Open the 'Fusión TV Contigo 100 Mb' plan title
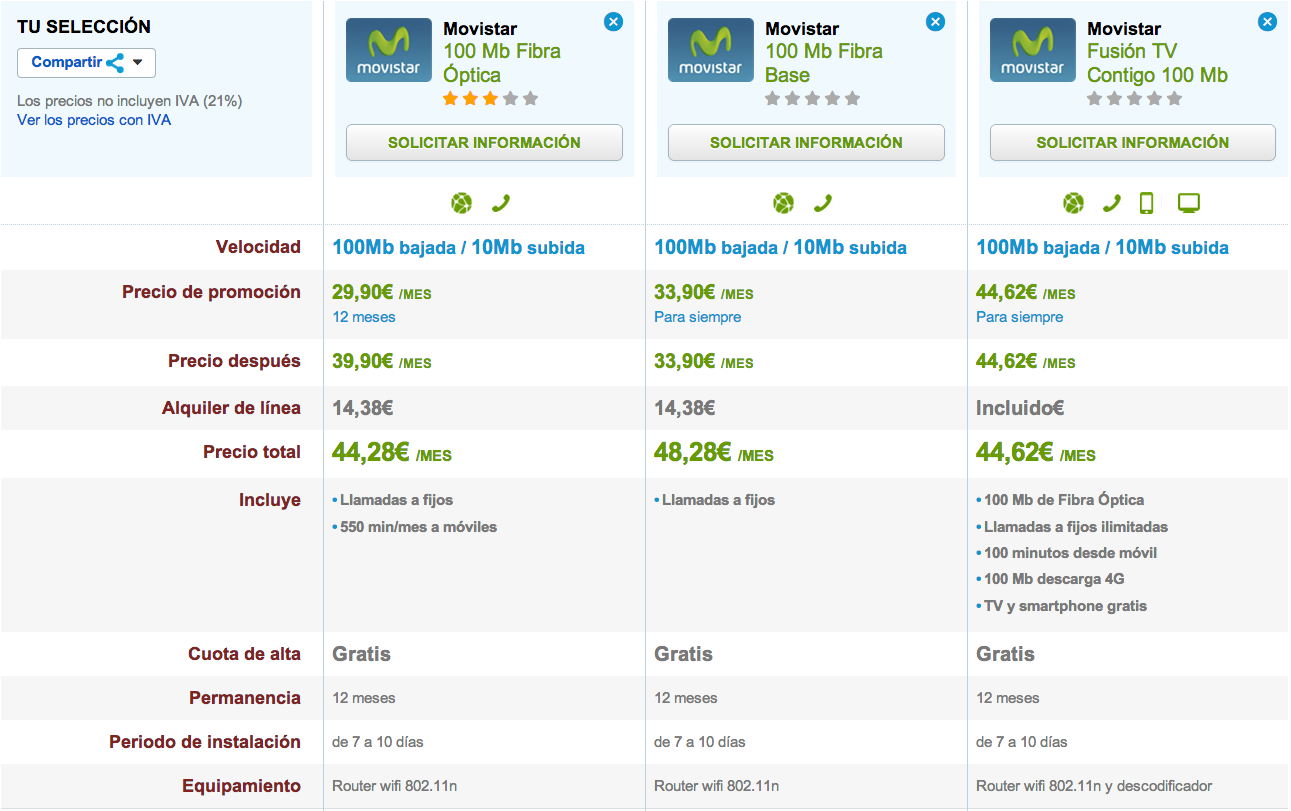 coord(1157,63)
